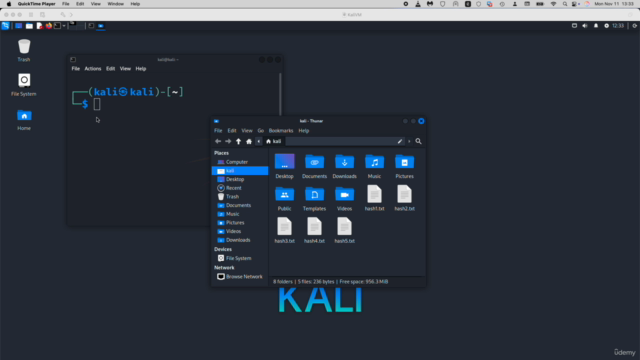Screen dimensions: 640x360
Task: Select the hash1.txt file
Action: pyautogui.click(x=374, y=194)
